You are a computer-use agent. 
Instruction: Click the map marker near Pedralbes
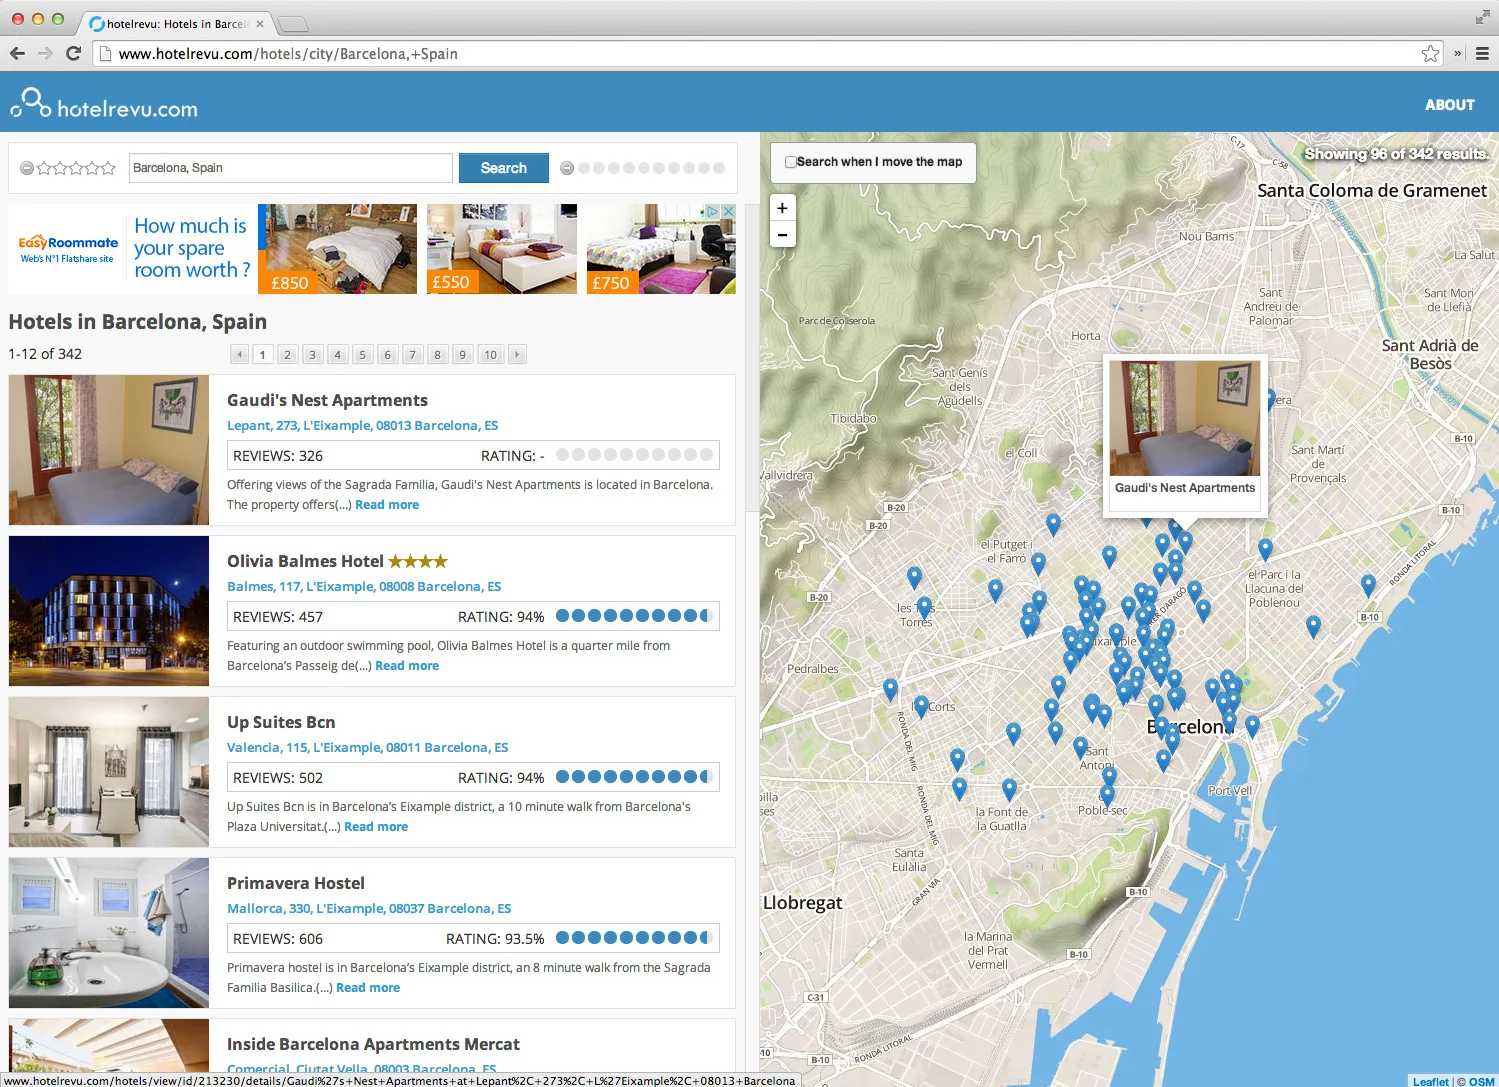point(890,689)
